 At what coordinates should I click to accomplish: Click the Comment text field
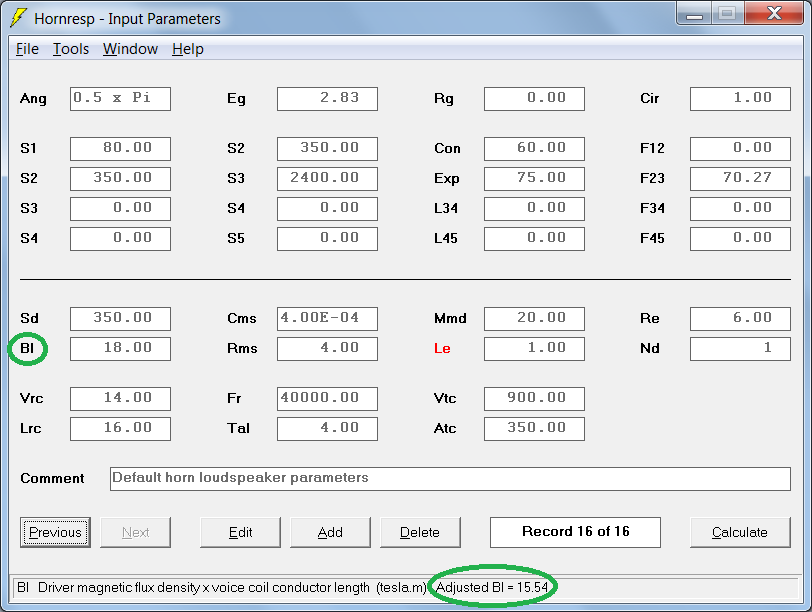click(x=451, y=479)
